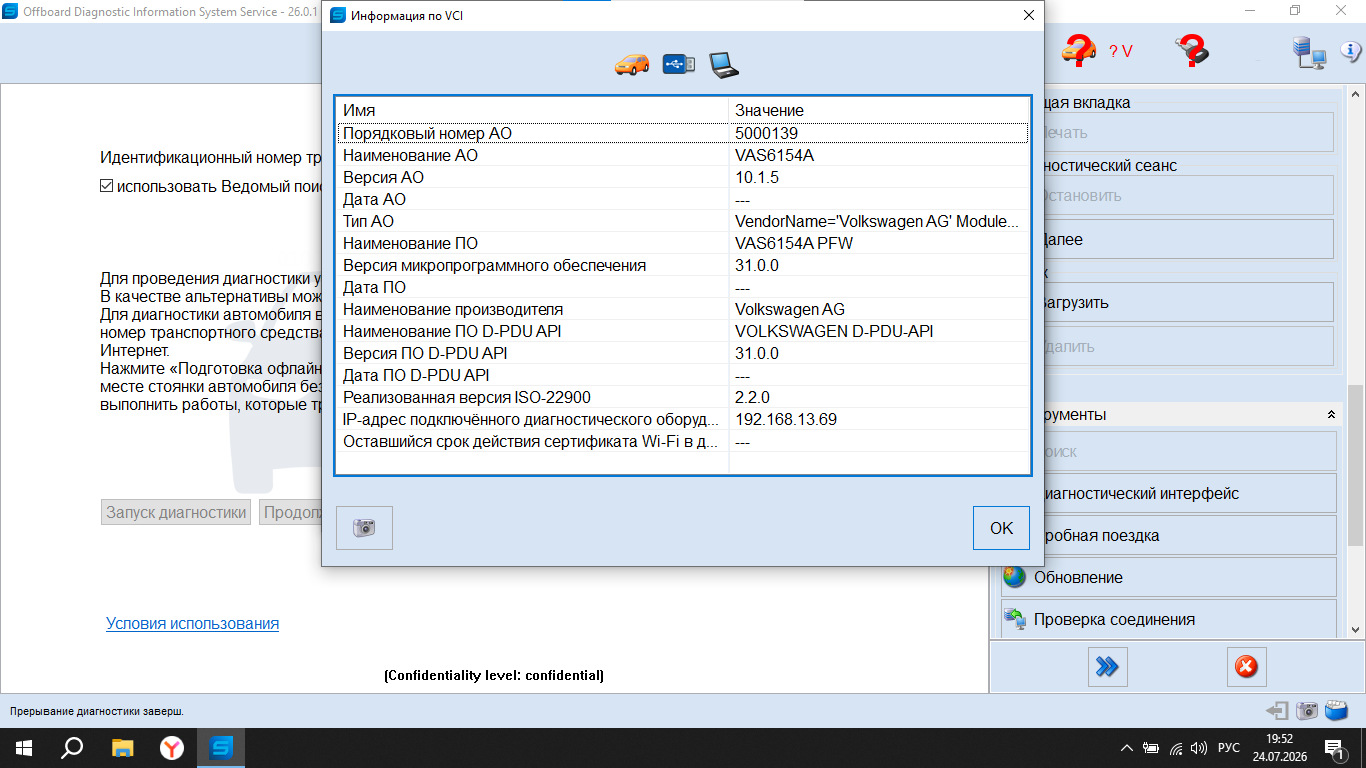
Task: Open the notification center icon
Action: 1333,747
